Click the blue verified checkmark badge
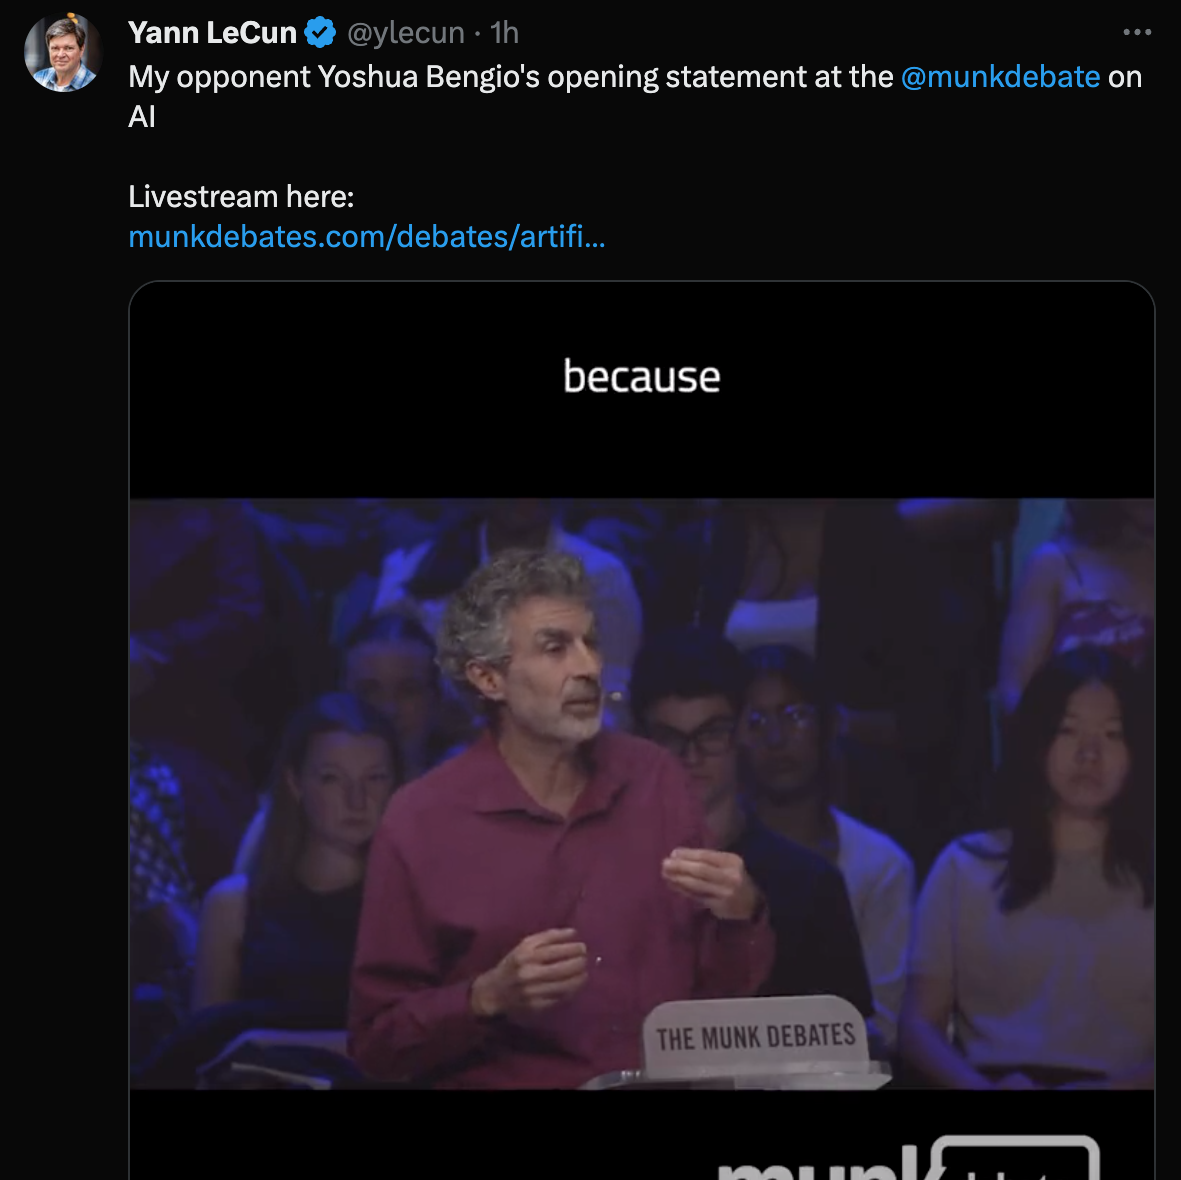The height and width of the screenshot is (1180, 1181). coord(320,33)
